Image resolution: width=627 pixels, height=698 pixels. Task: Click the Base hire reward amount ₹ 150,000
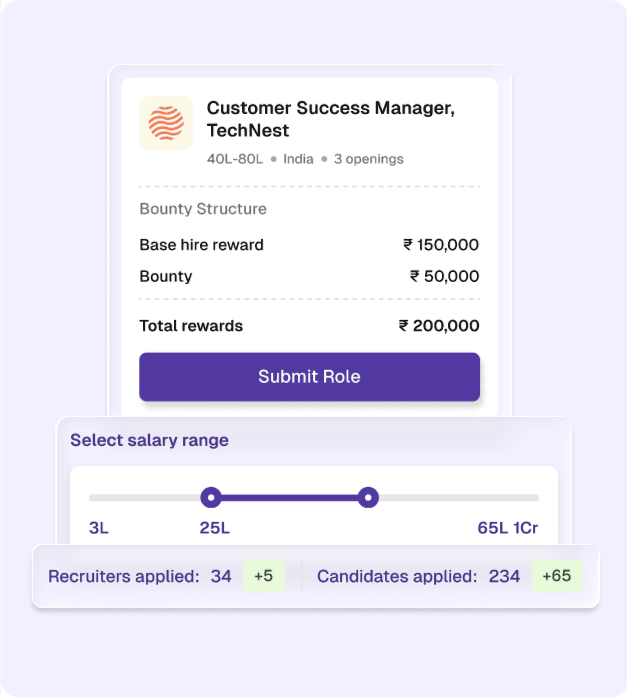440,245
